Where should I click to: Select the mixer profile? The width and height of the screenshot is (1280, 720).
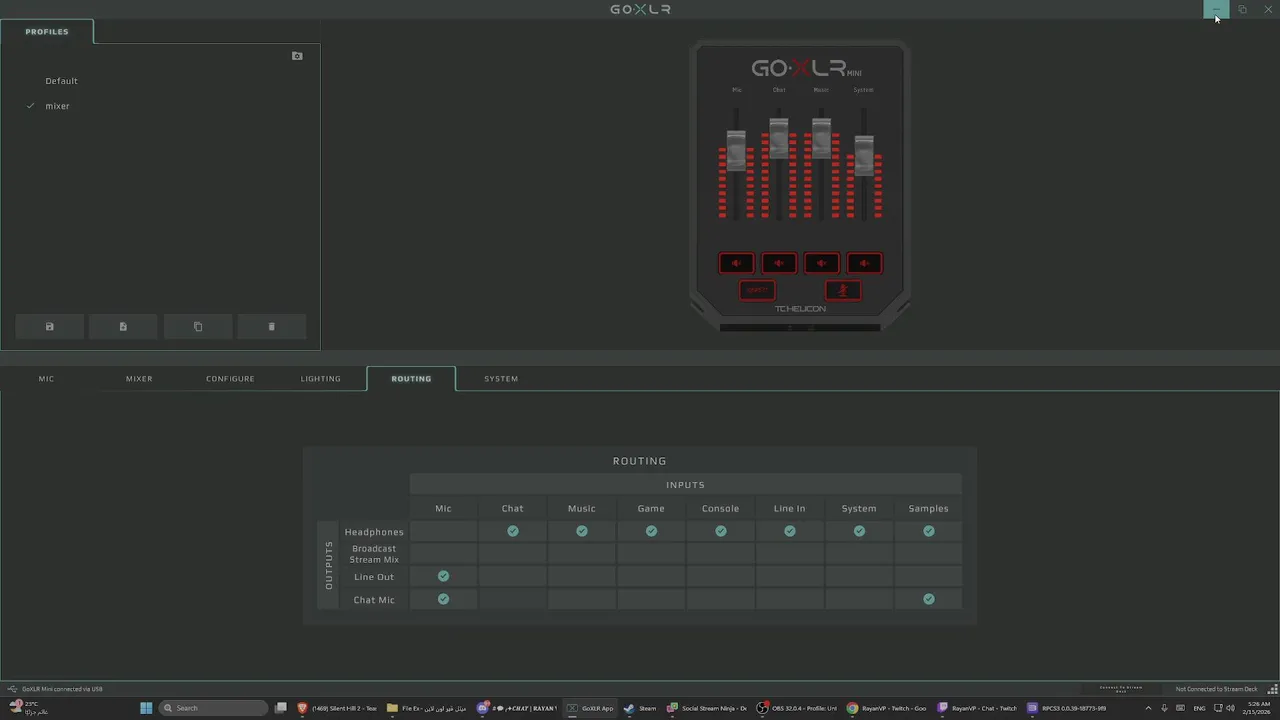coord(57,106)
